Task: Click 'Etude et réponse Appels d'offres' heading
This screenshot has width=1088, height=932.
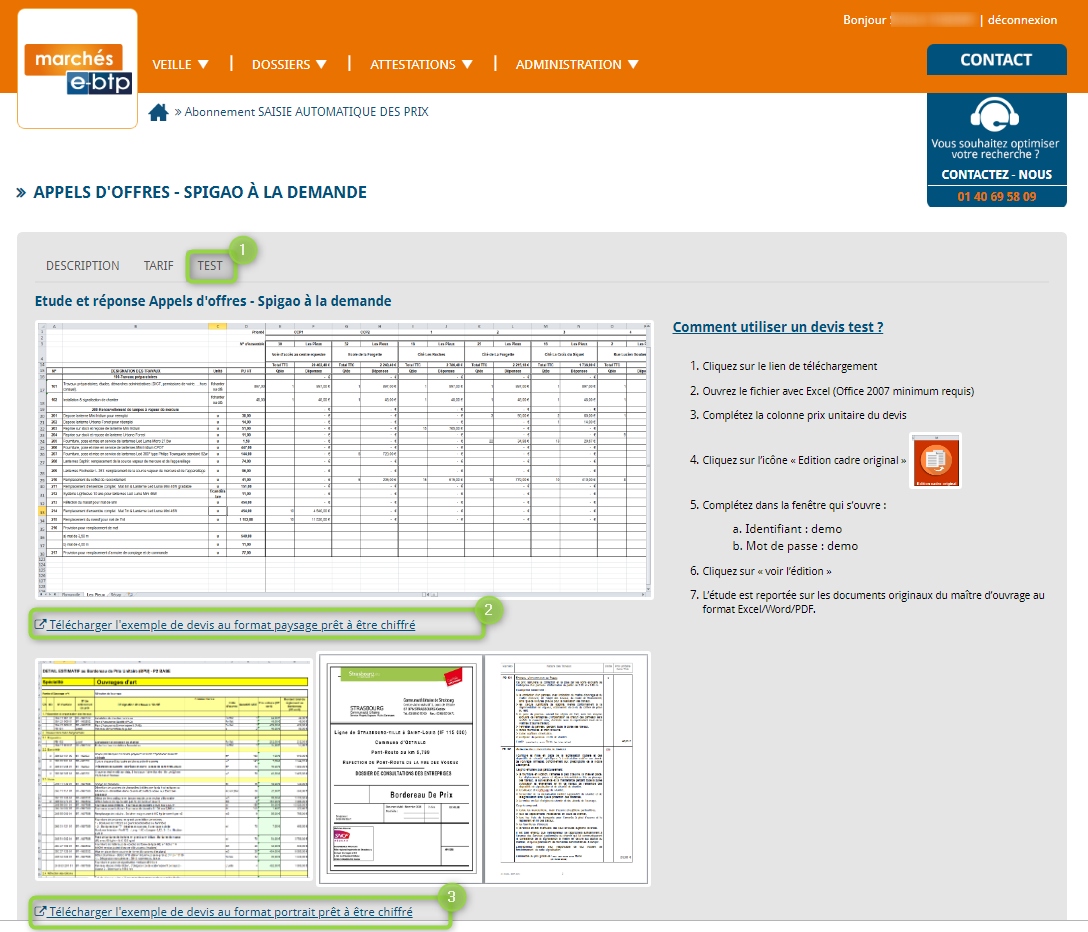Action: pos(213,301)
